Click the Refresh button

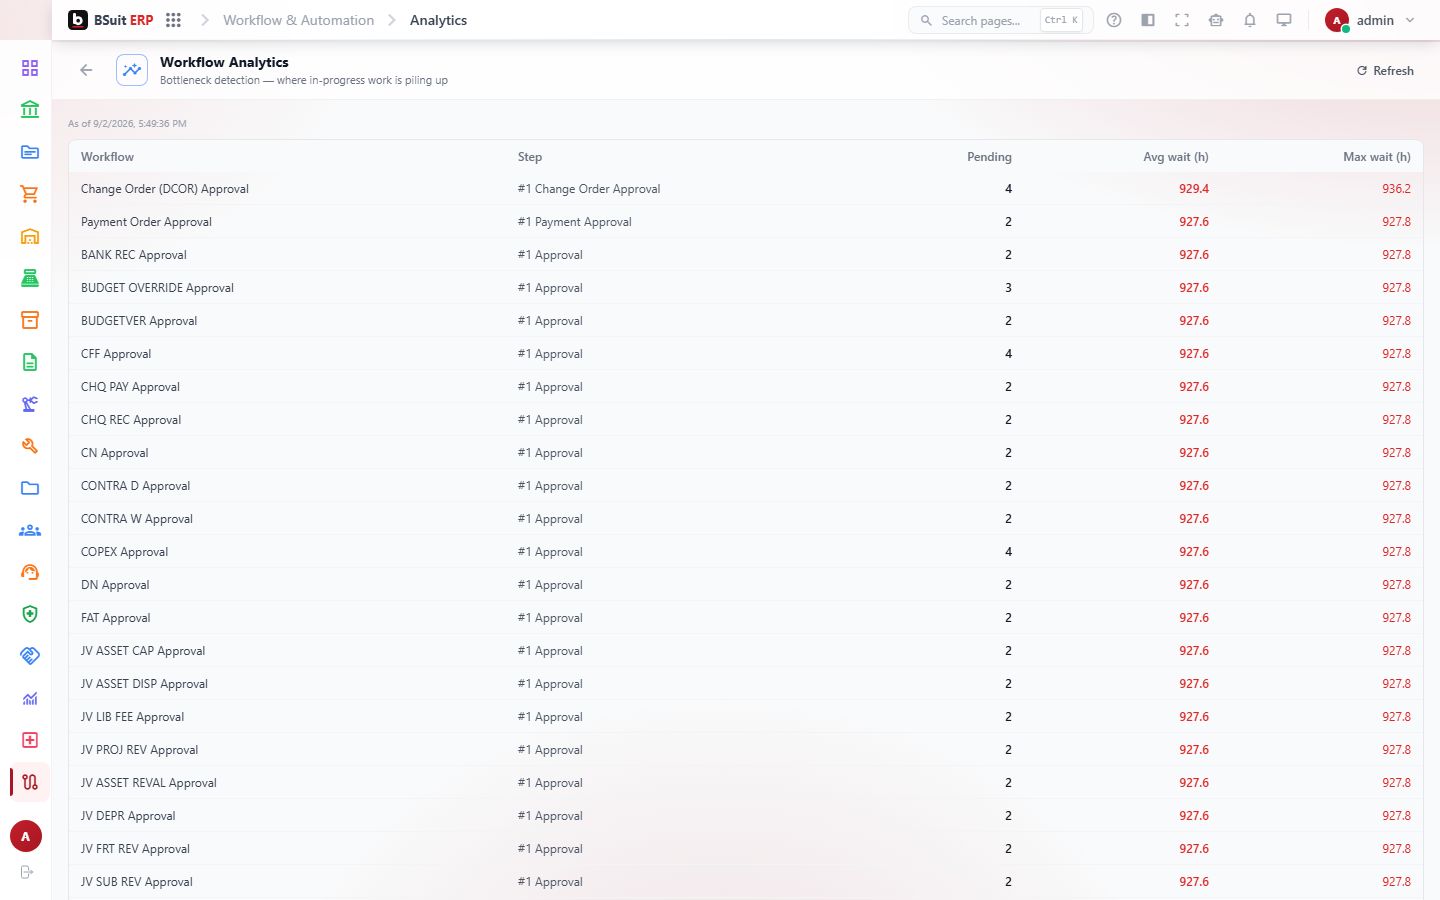tap(1385, 71)
